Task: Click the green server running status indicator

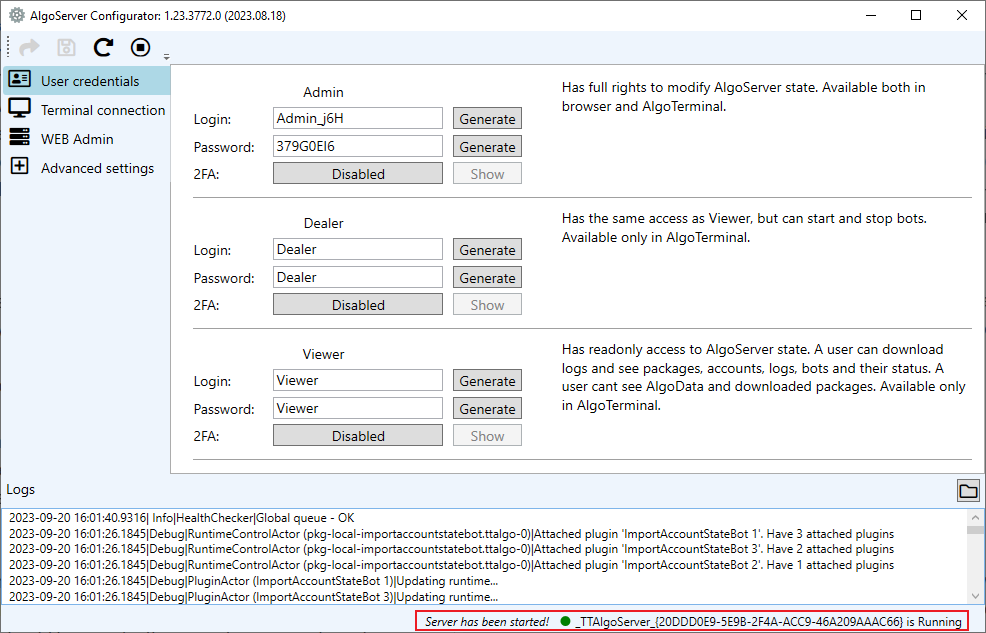Action: (565, 621)
